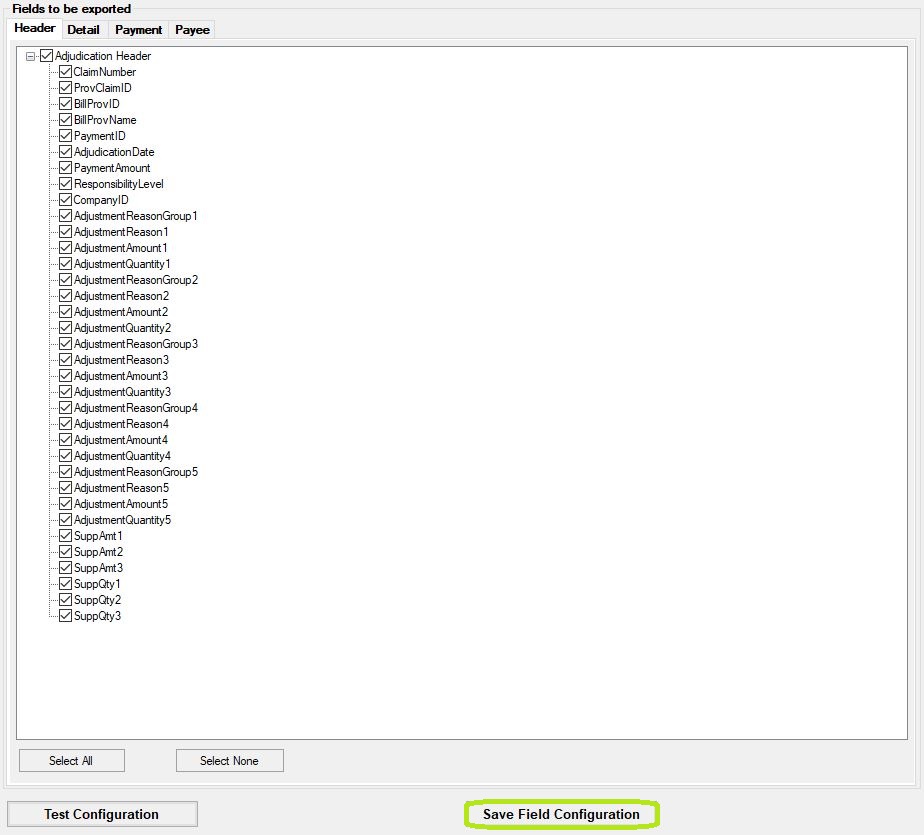Uncheck AdjustmentReasonGroup2 checkbox
Viewport: 924px width, 835px height.
pos(65,280)
